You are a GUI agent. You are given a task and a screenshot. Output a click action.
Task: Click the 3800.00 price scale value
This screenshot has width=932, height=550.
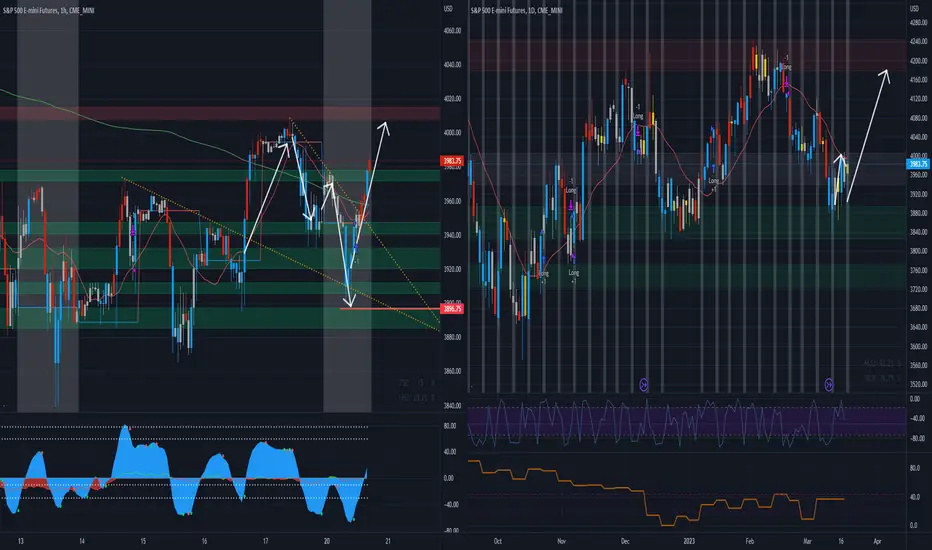[918, 251]
